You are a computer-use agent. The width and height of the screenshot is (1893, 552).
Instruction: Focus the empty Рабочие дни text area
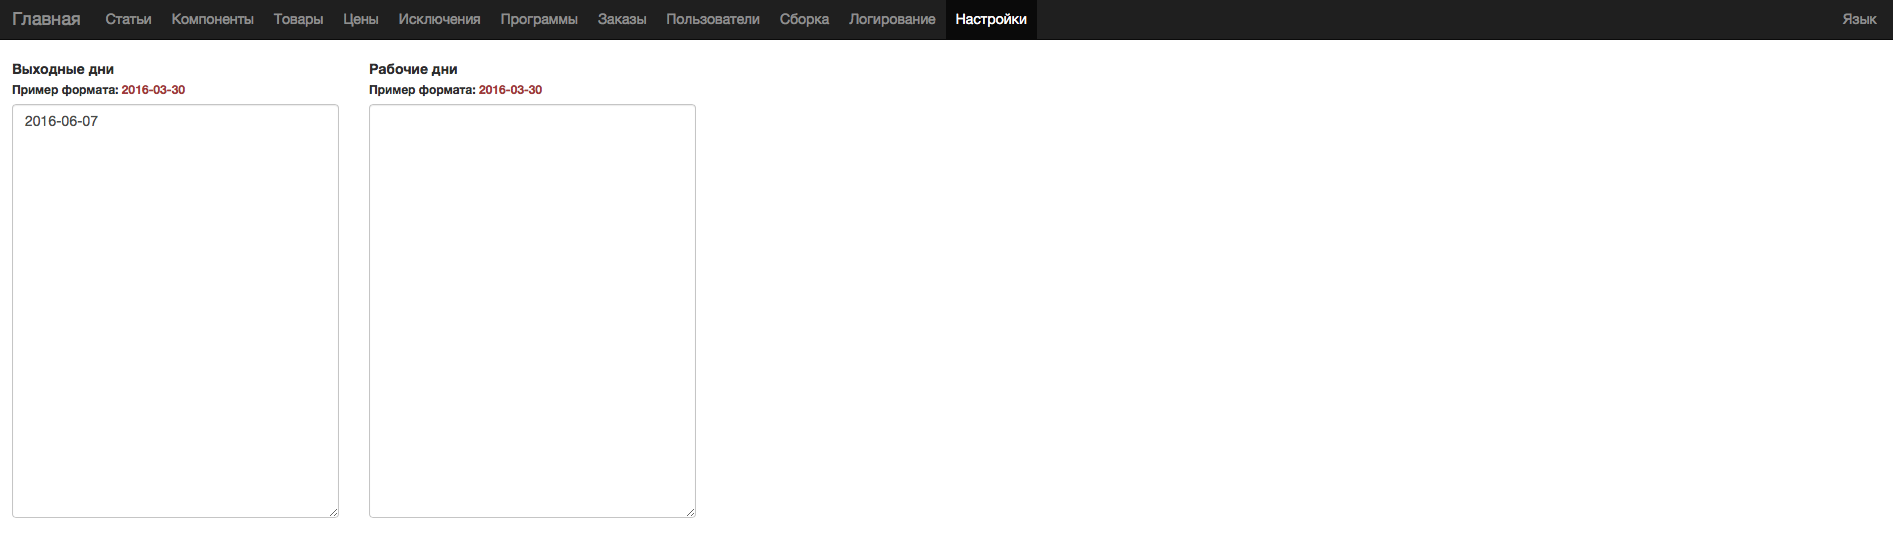tap(532, 310)
